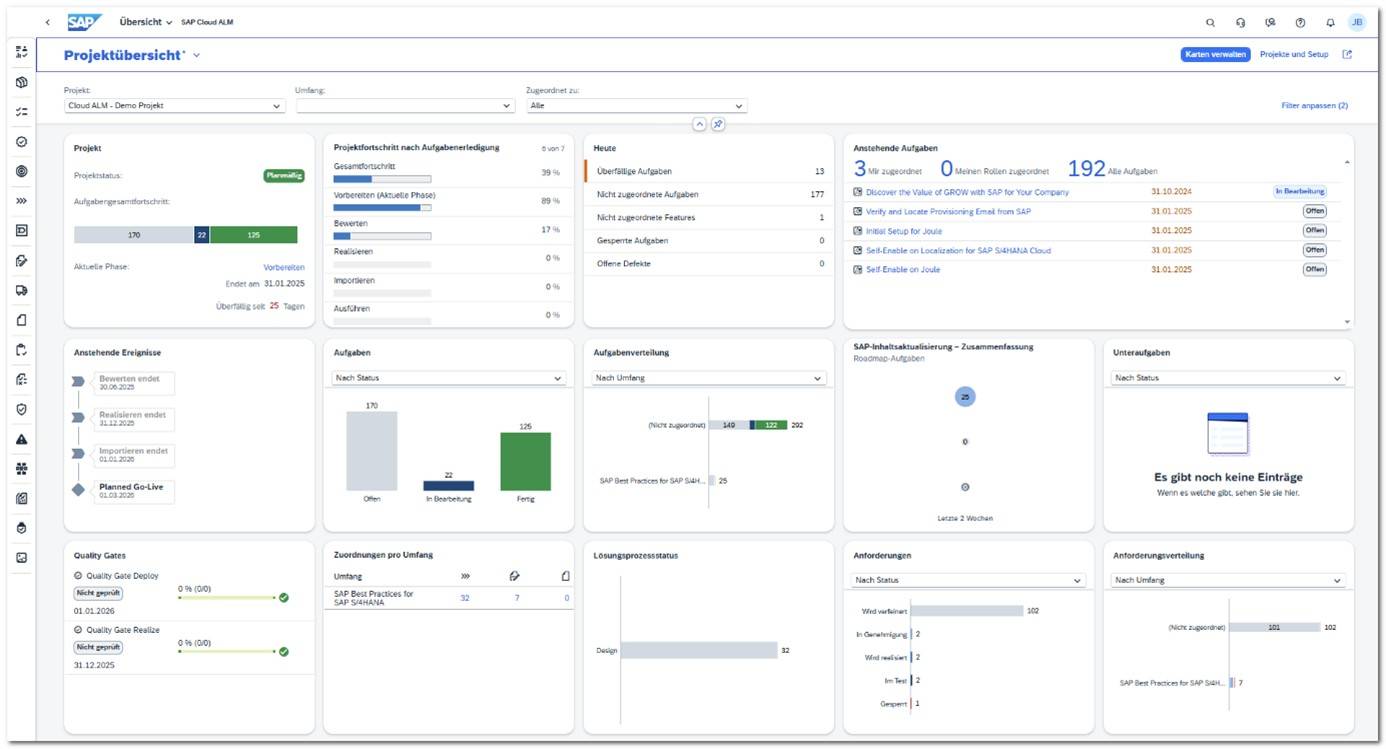
Task: Click the share export icon beside Projekte und Setup
Action: pyautogui.click(x=1347, y=54)
